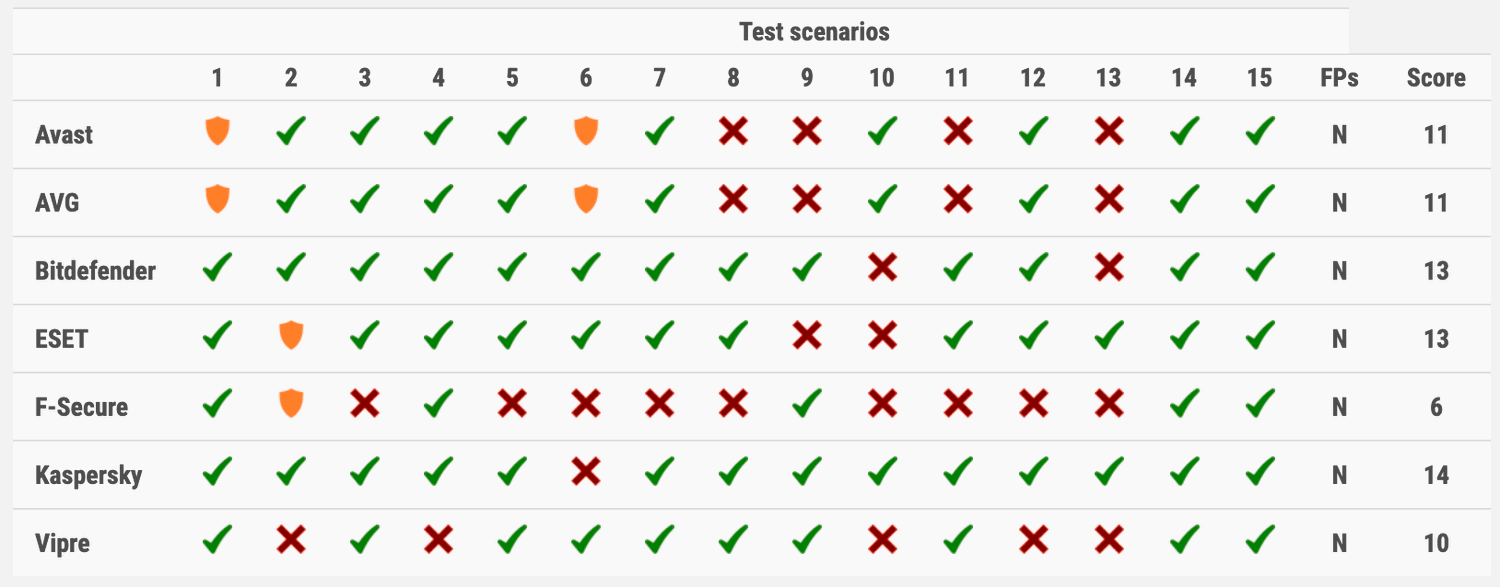
Task: Click AVG's orange shield in scenario 6
Action: pos(586,200)
